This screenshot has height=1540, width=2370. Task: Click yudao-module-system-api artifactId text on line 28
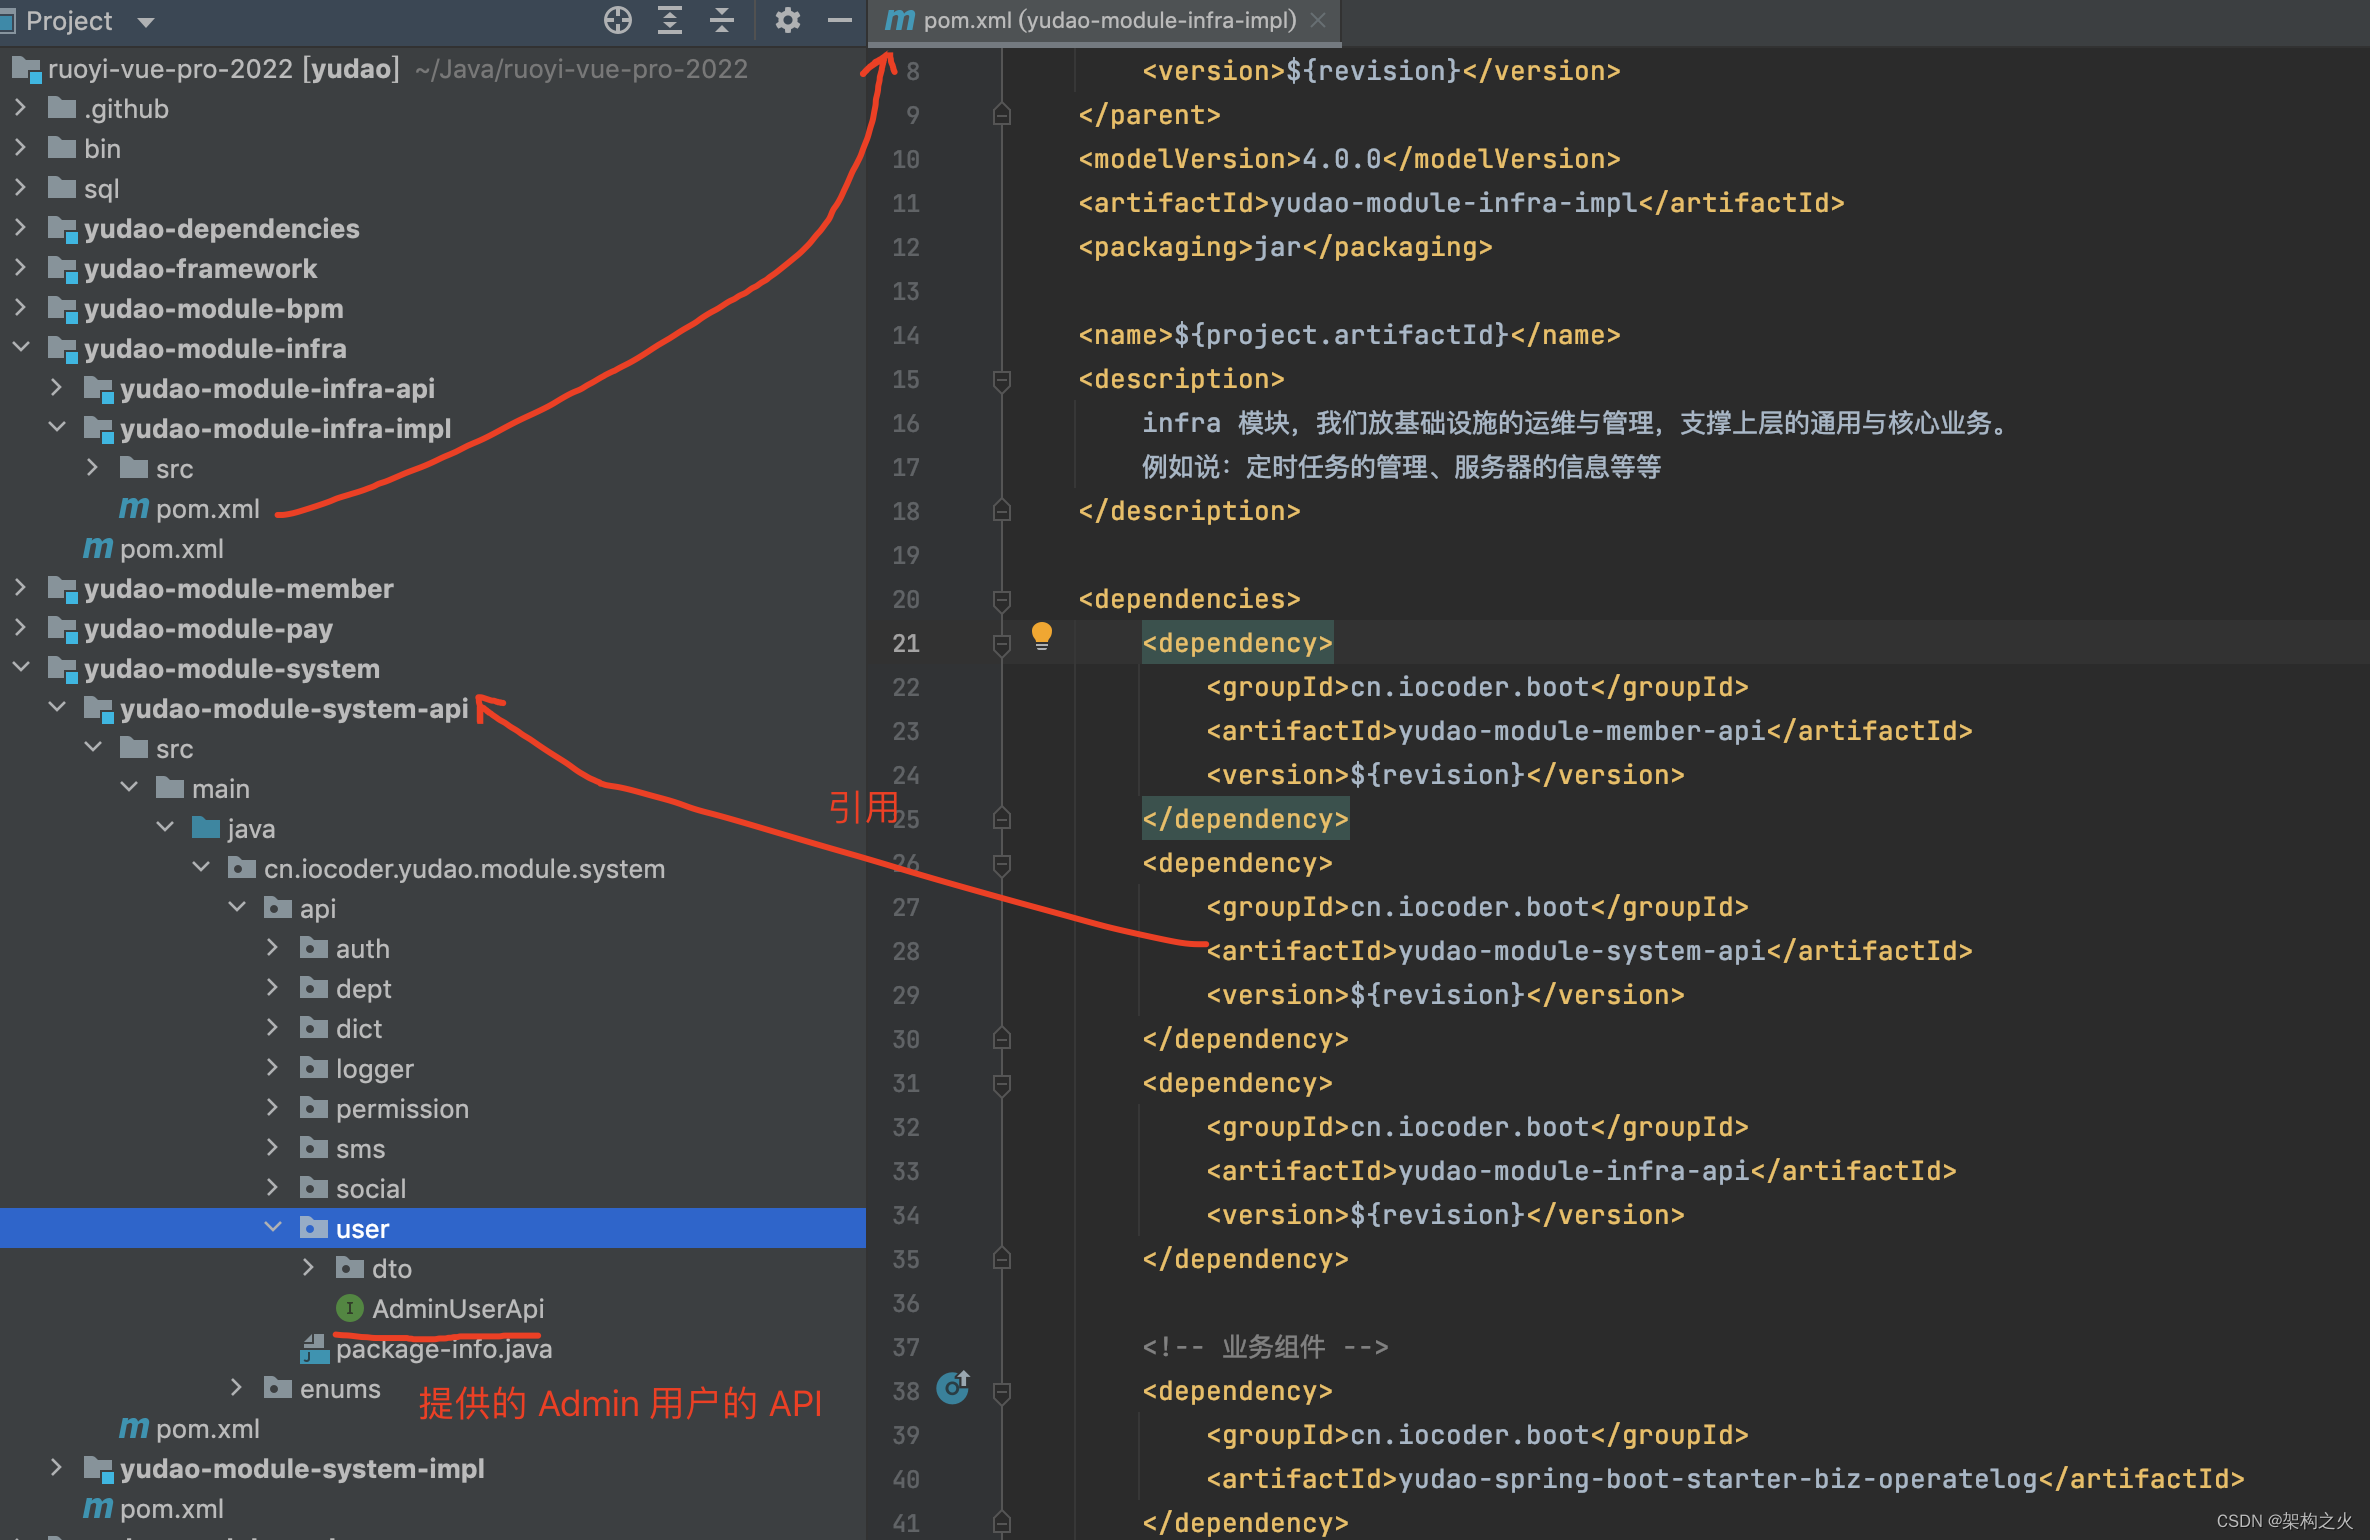(1581, 951)
